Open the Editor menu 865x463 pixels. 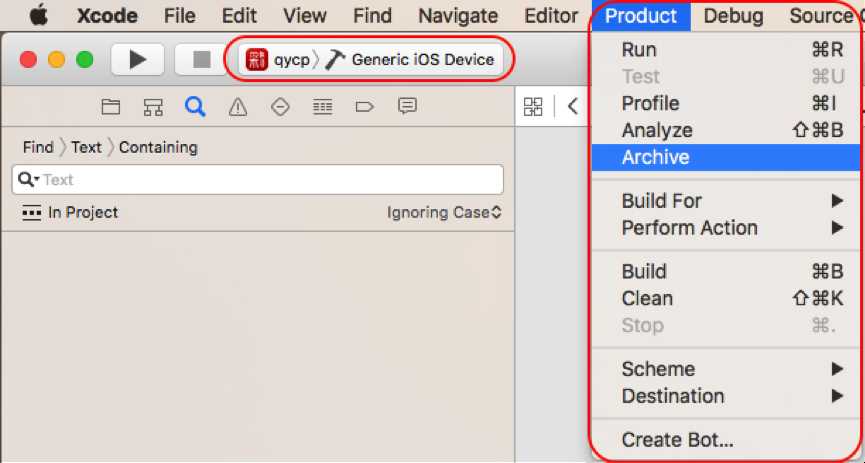[x=551, y=16]
